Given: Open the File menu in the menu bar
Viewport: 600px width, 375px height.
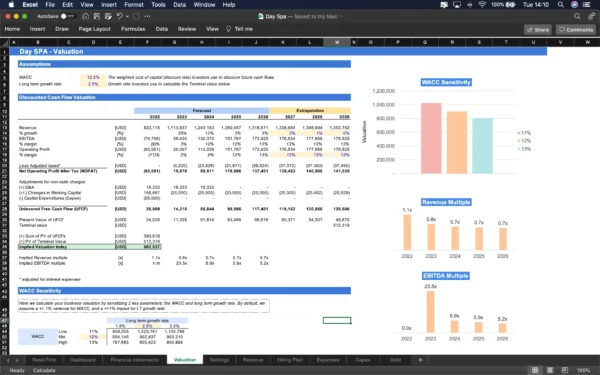Looking at the screenshot, I should [50, 5].
